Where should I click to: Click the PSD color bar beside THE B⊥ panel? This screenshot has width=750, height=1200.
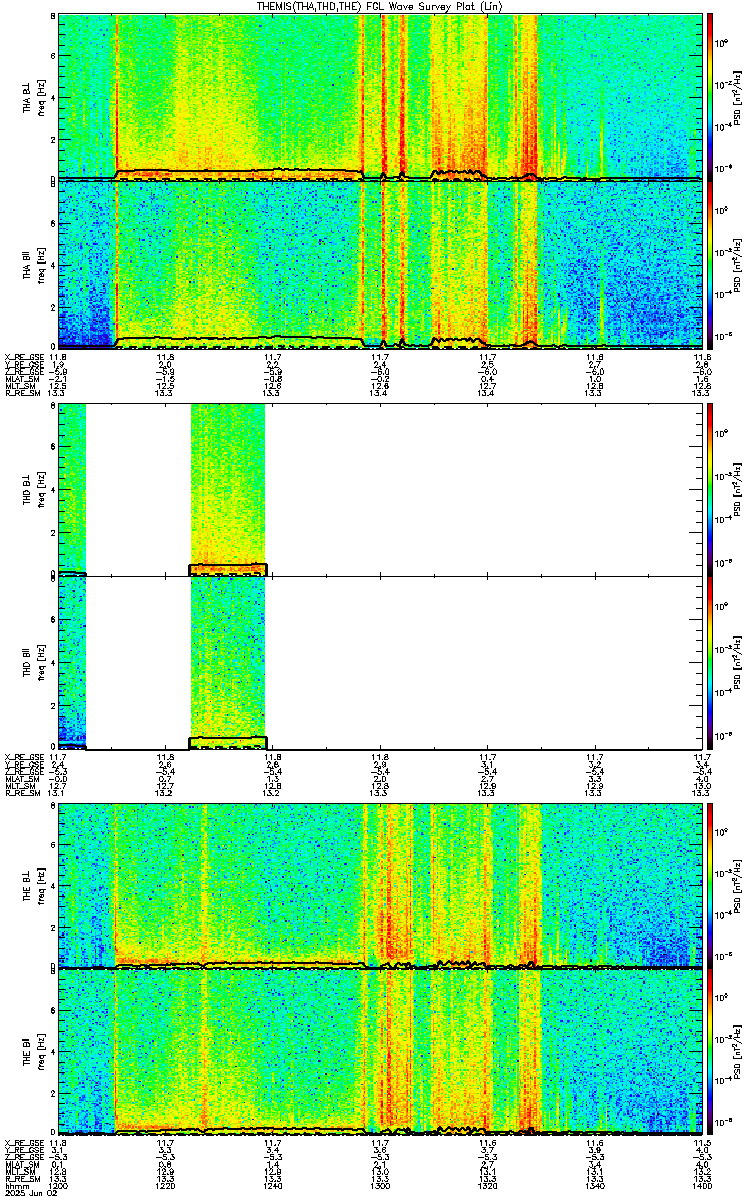(x=710, y=885)
